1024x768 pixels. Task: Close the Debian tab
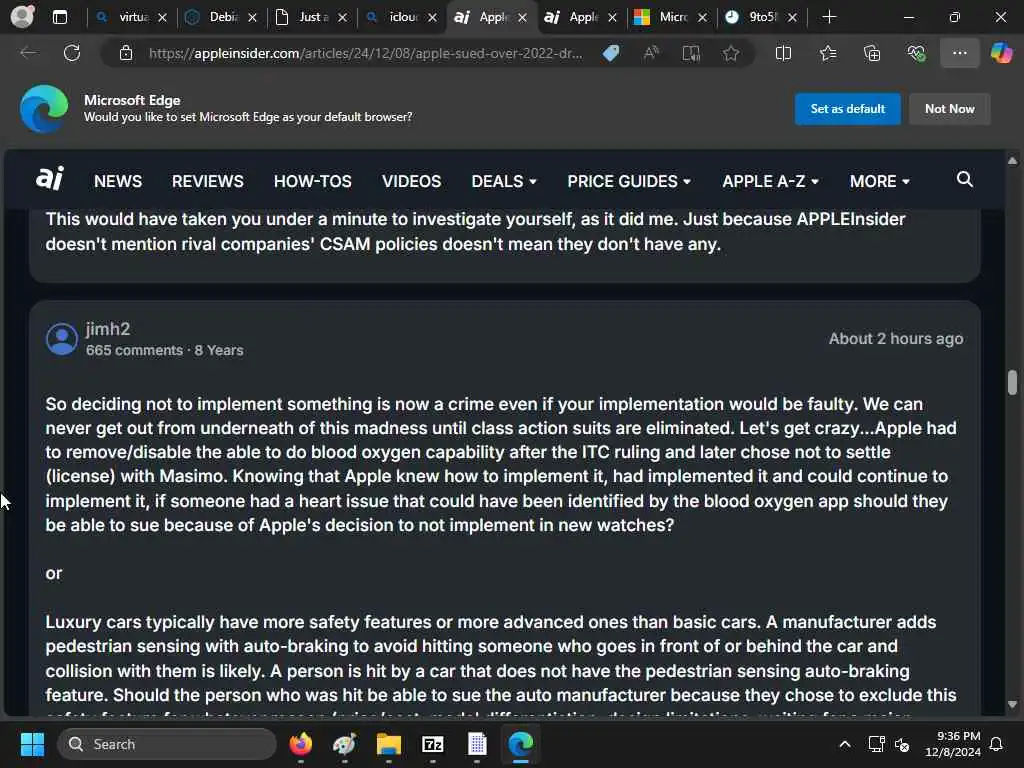click(253, 18)
